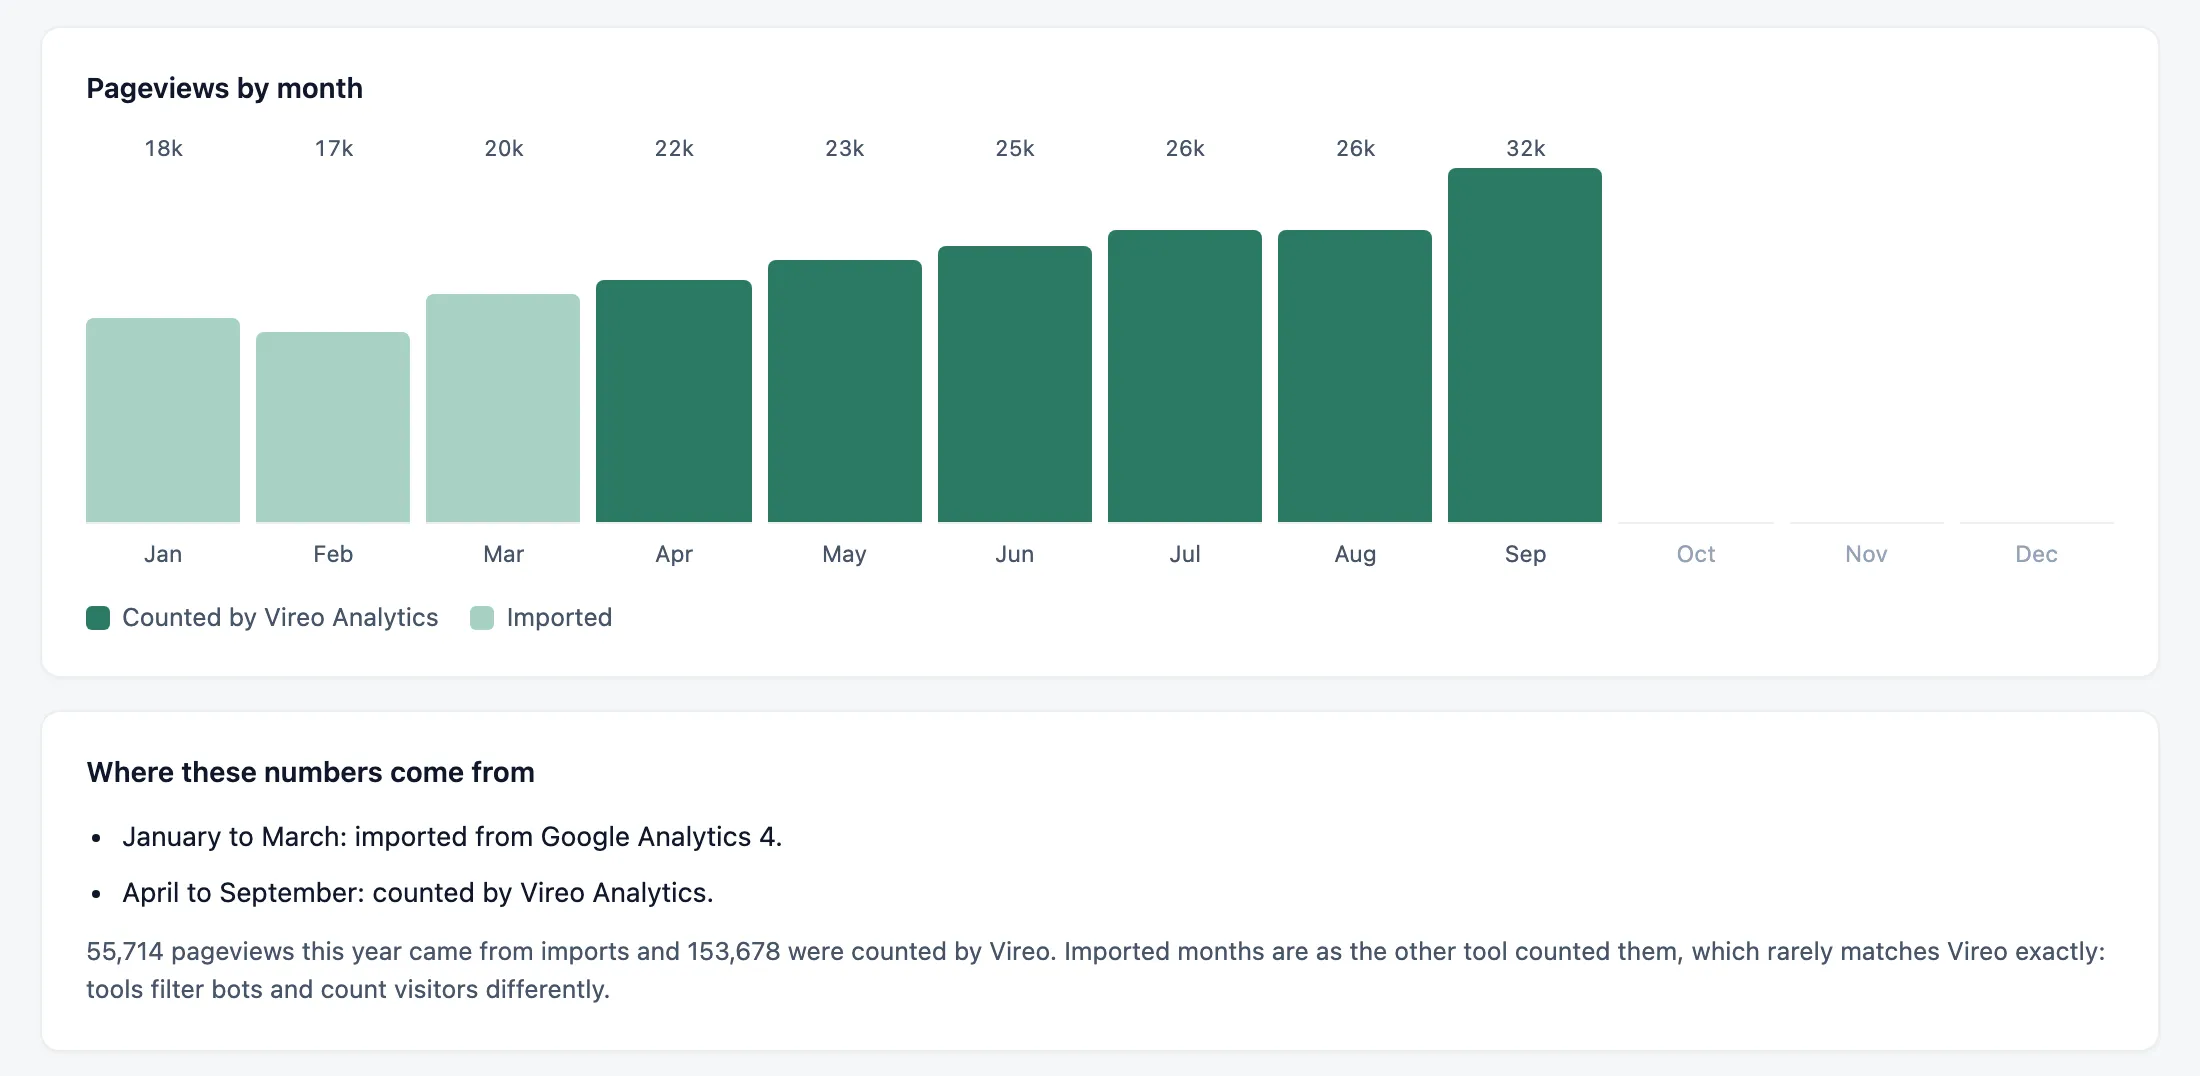
Task: Click the 'Pageviews by month' heading
Action: (x=225, y=89)
